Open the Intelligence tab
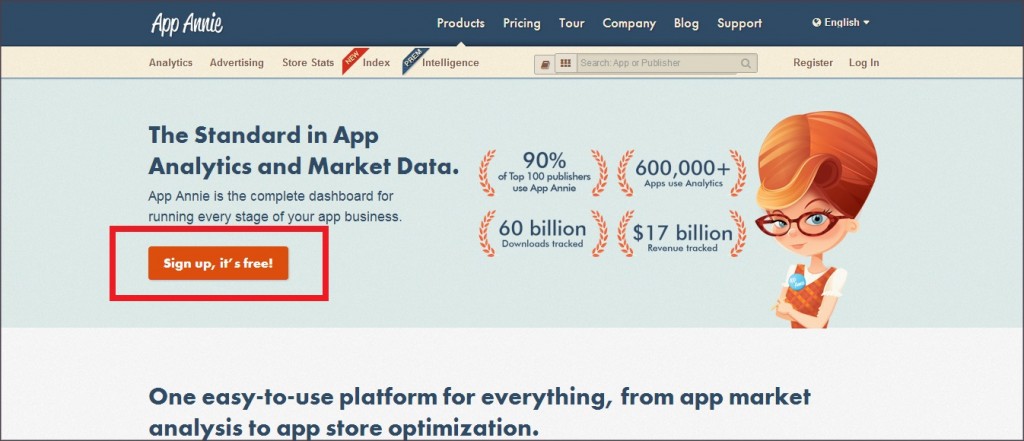This screenshot has width=1024, height=441. click(450, 63)
